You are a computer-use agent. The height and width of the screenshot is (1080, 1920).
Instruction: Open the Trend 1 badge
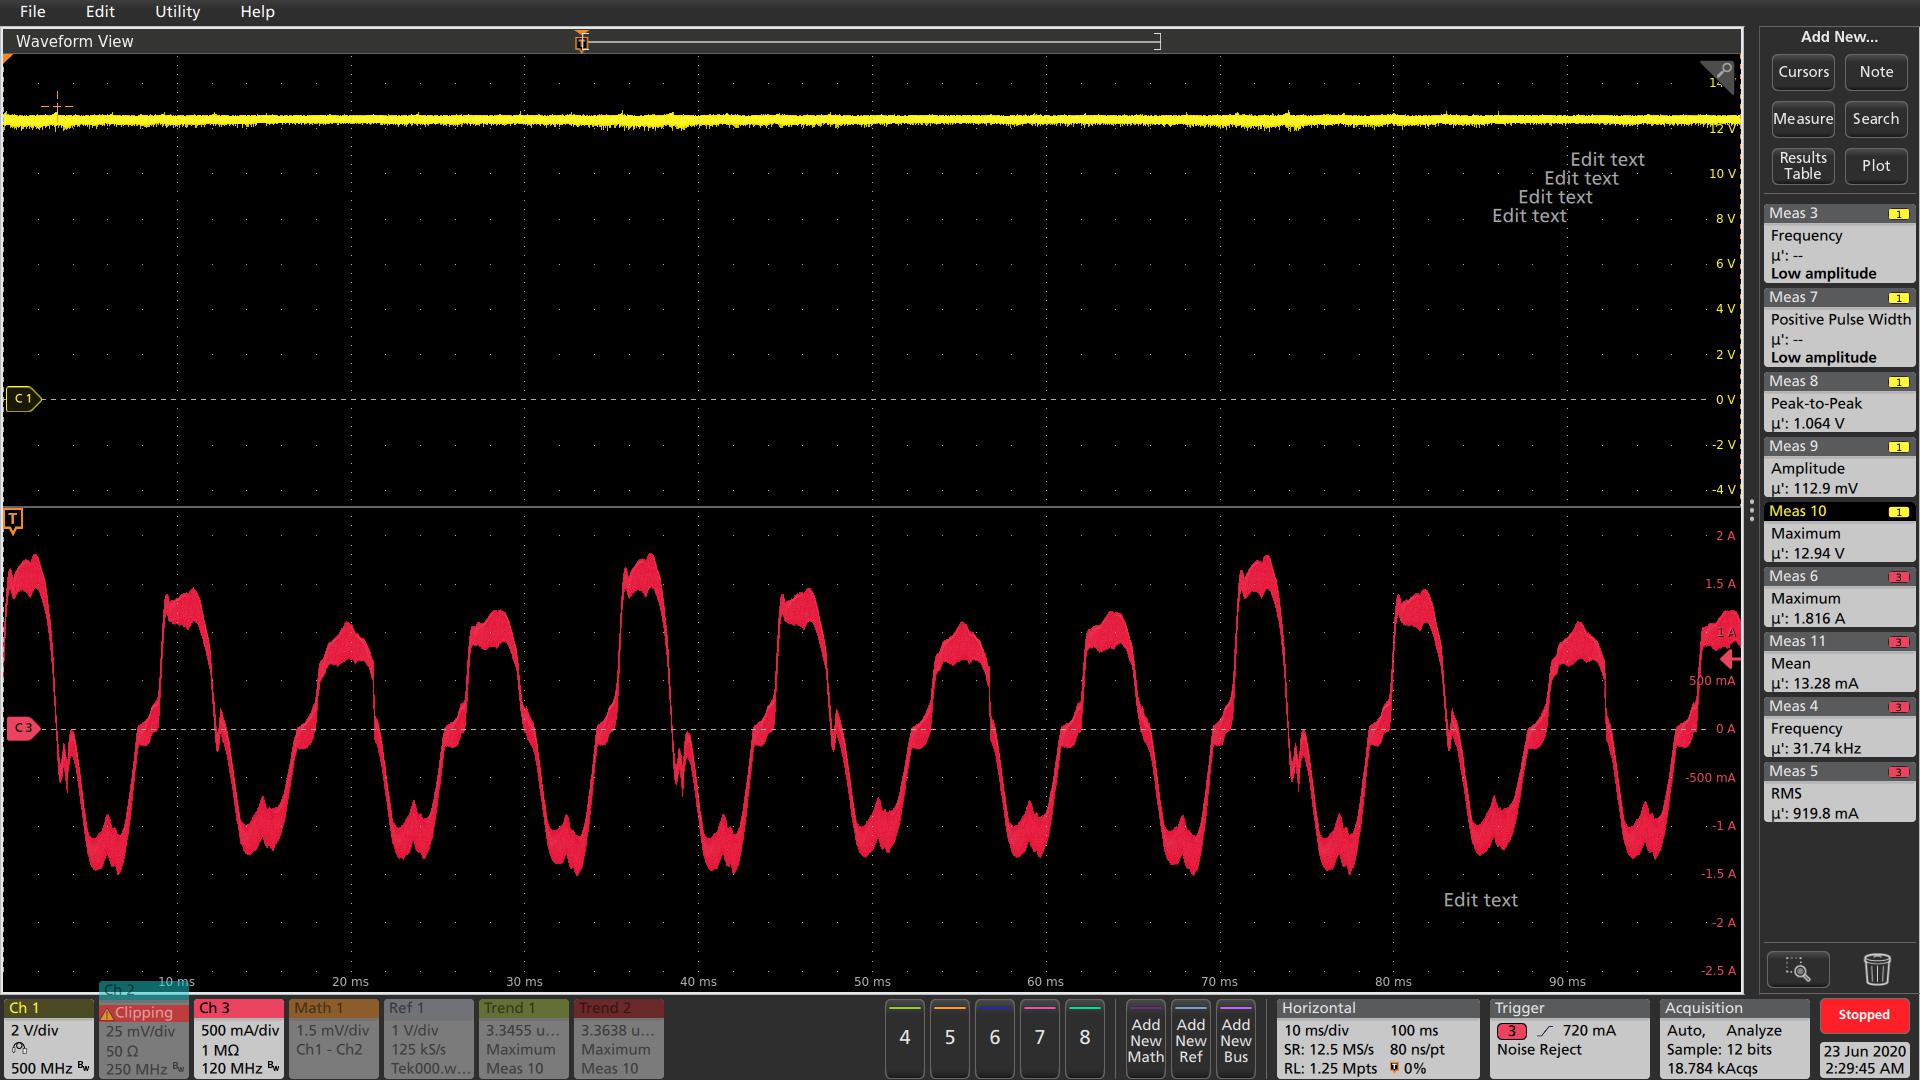pyautogui.click(x=524, y=1038)
